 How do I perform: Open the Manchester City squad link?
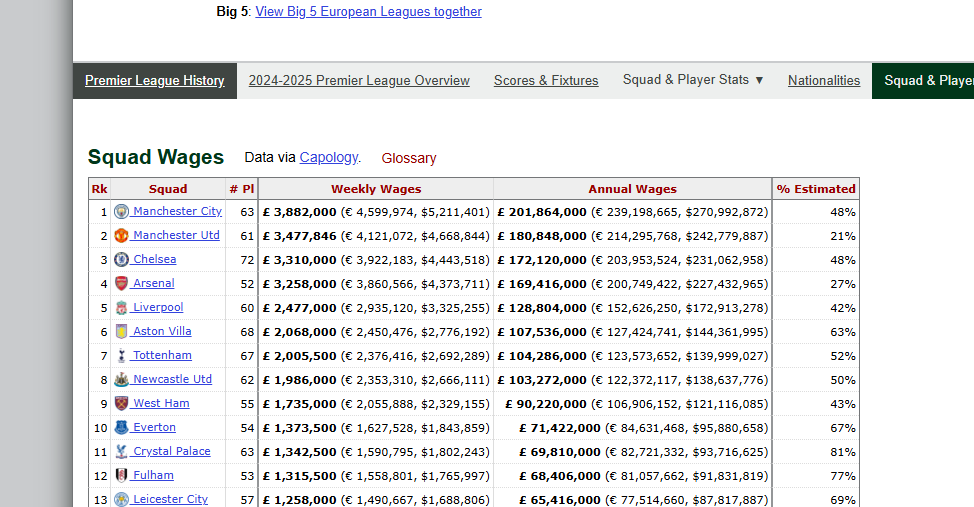click(177, 211)
